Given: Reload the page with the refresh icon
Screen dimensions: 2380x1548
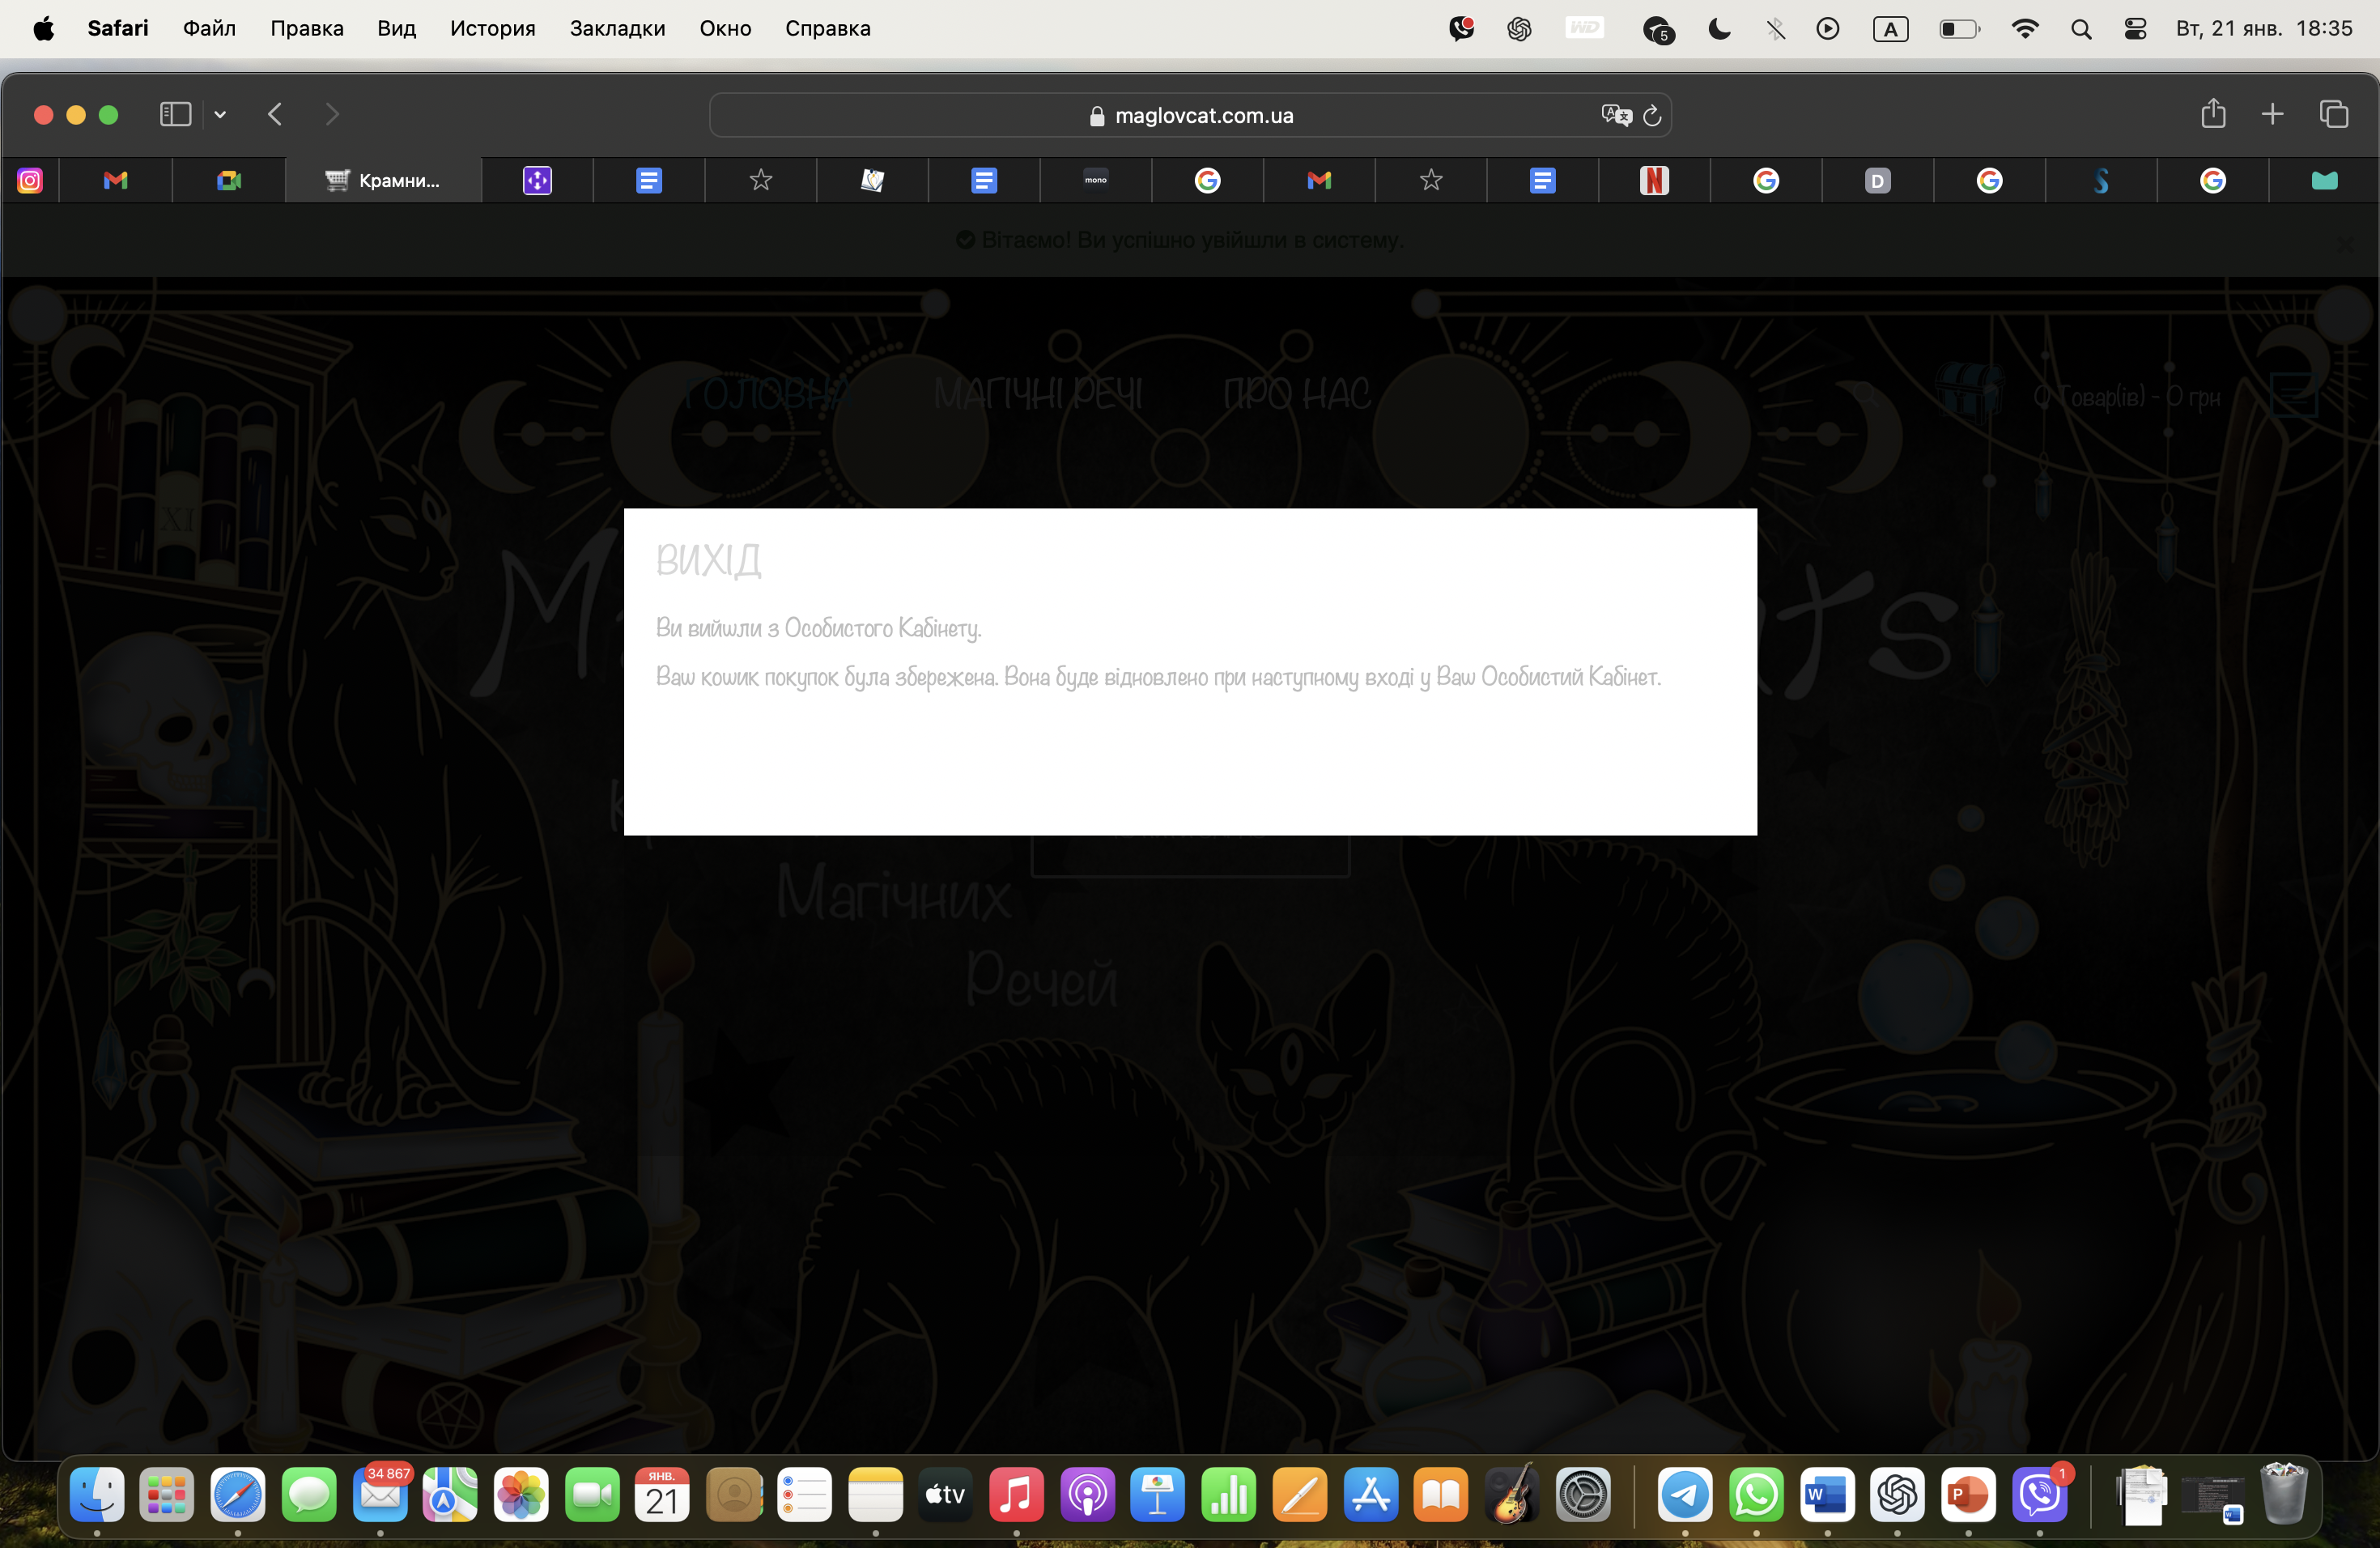Looking at the screenshot, I should (1652, 115).
